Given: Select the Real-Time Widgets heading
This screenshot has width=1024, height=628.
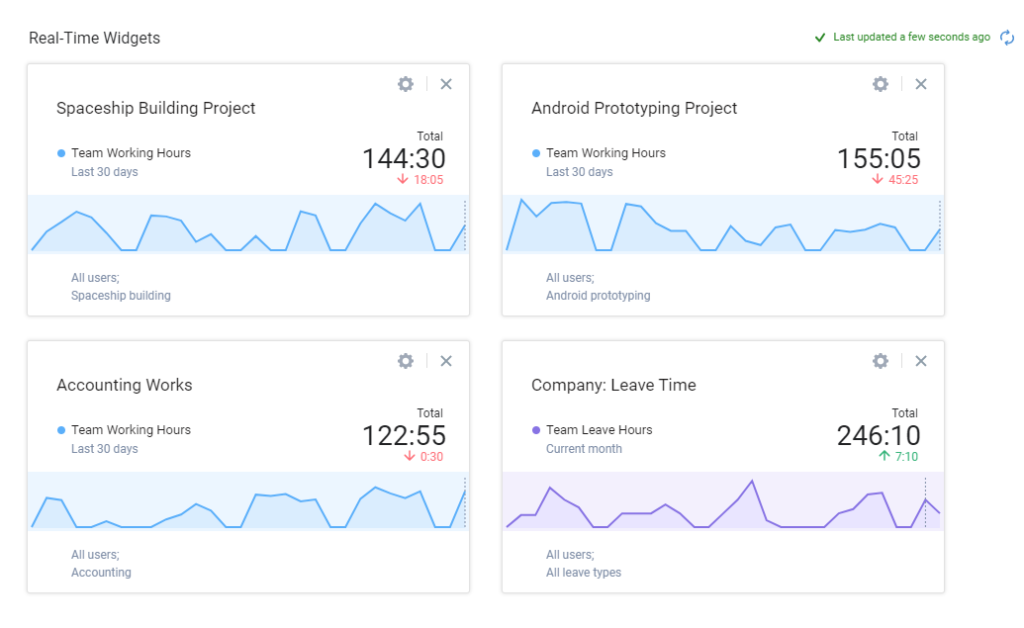Looking at the screenshot, I should (94, 38).
